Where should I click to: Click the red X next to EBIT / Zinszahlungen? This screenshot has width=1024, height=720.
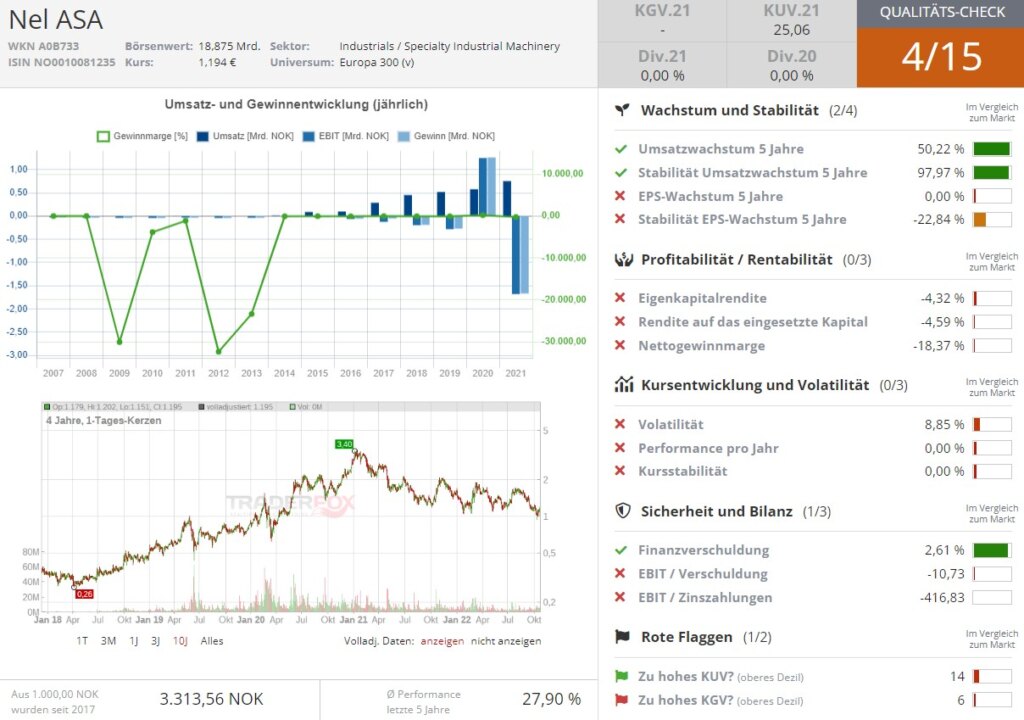(620, 597)
